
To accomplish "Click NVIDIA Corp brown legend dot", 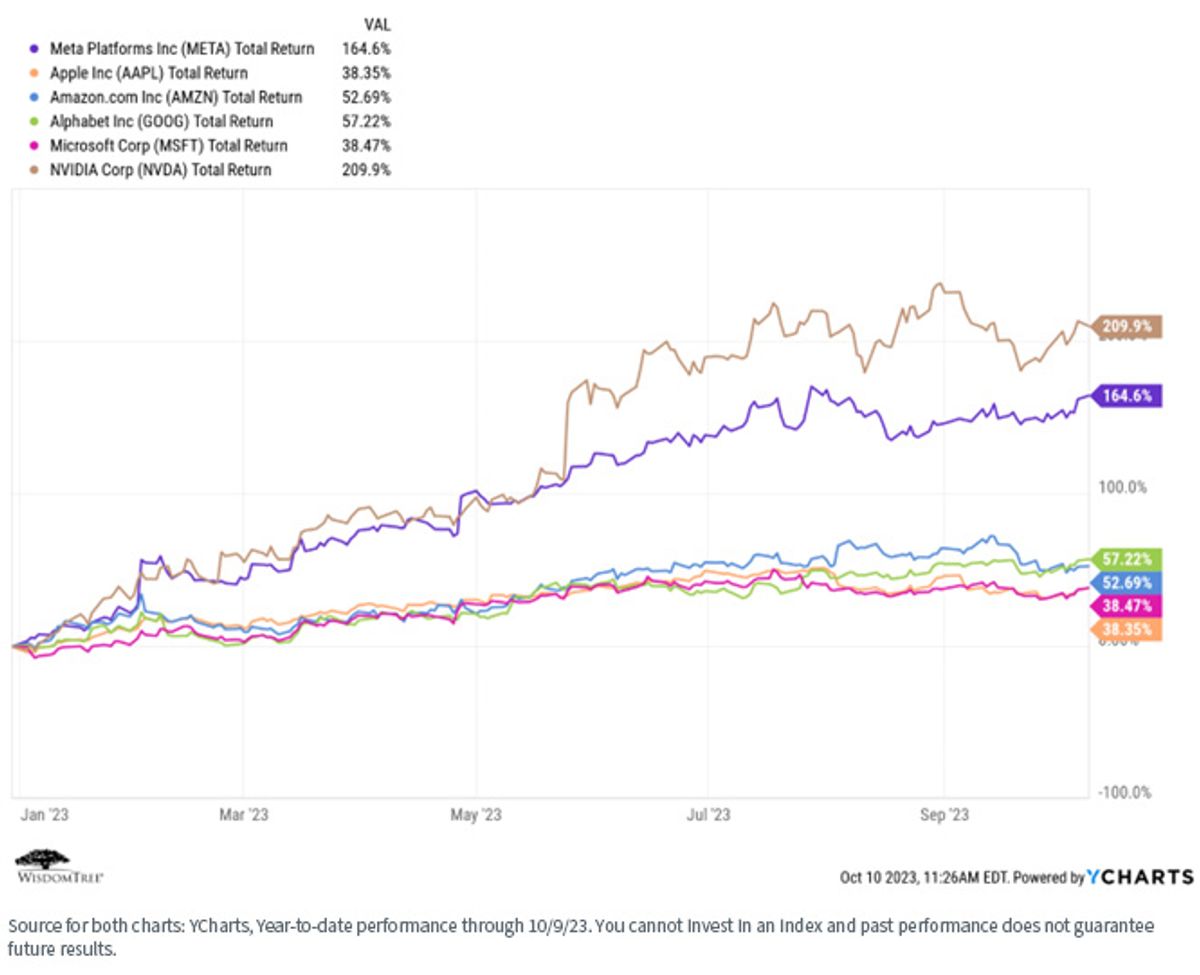I will 35,170.
